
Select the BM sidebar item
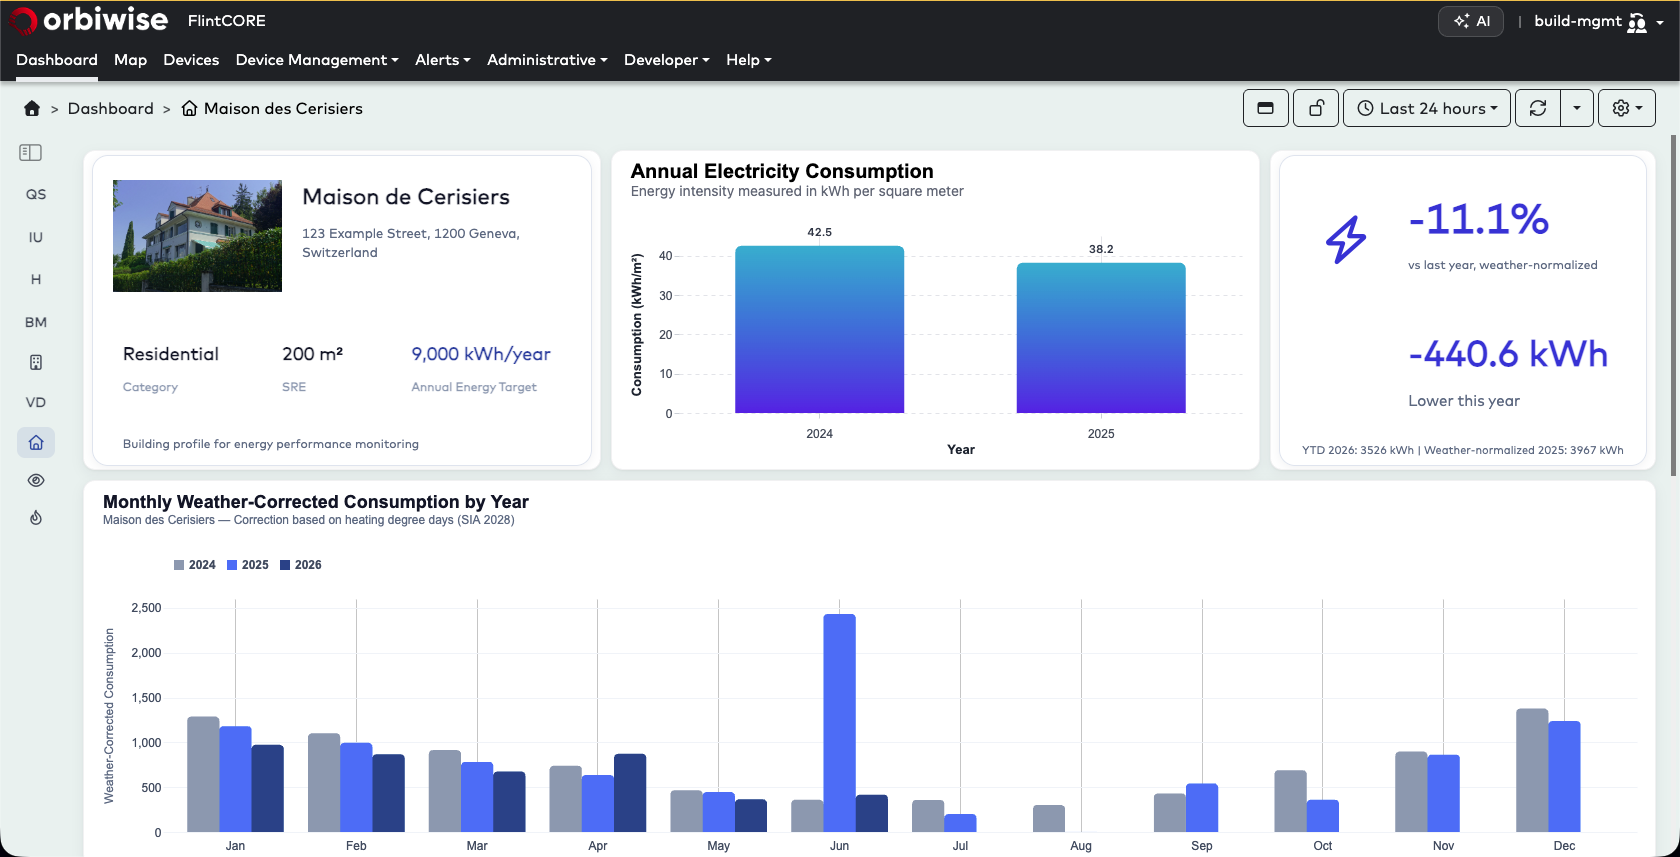click(x=36, y=322)
